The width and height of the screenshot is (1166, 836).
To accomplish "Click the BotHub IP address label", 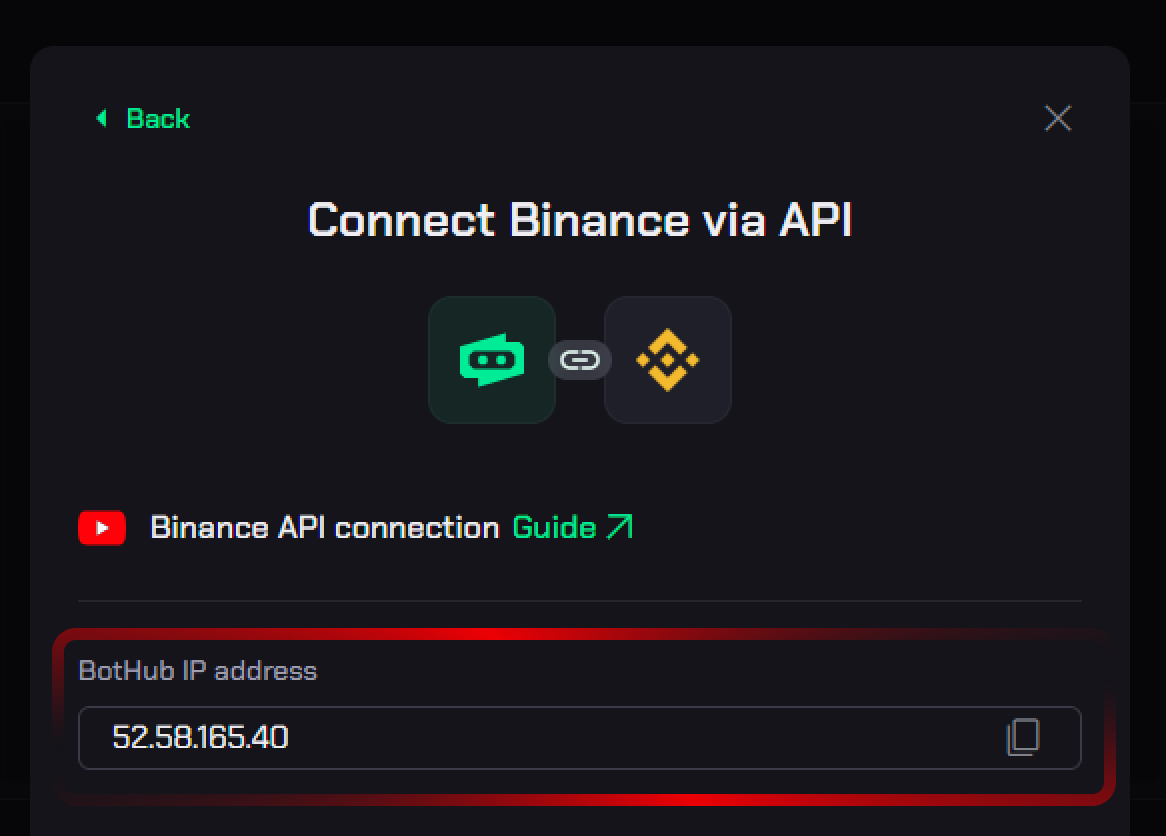I will pyautogui.click(x=197, y=671).
